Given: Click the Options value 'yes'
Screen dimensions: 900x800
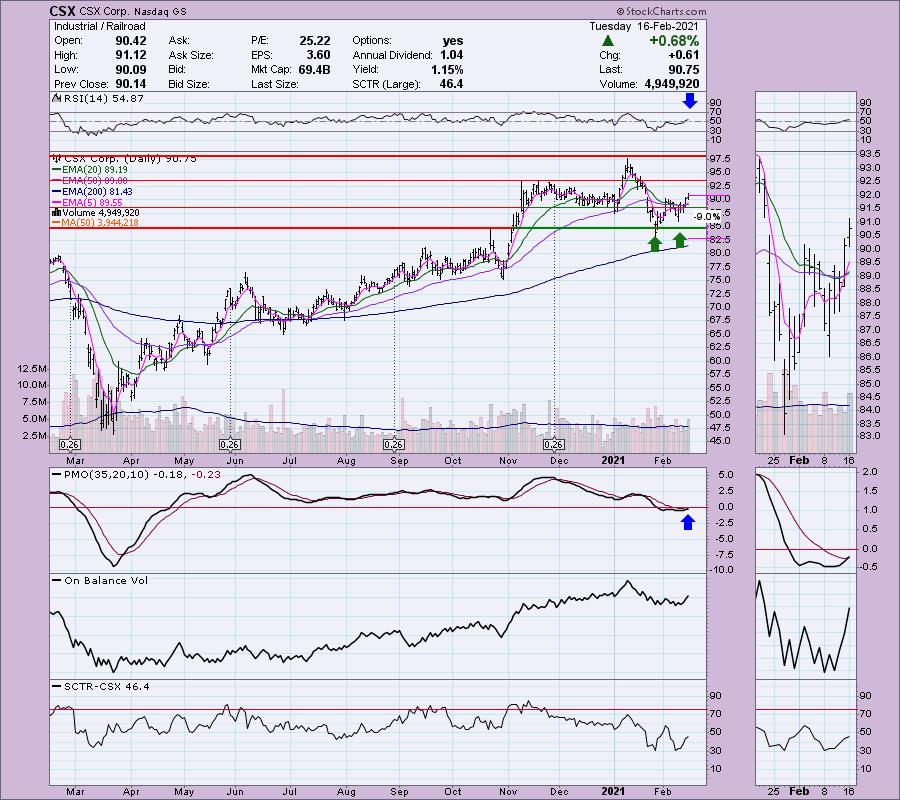Looking at the screenshot, I should click(453, 41).
